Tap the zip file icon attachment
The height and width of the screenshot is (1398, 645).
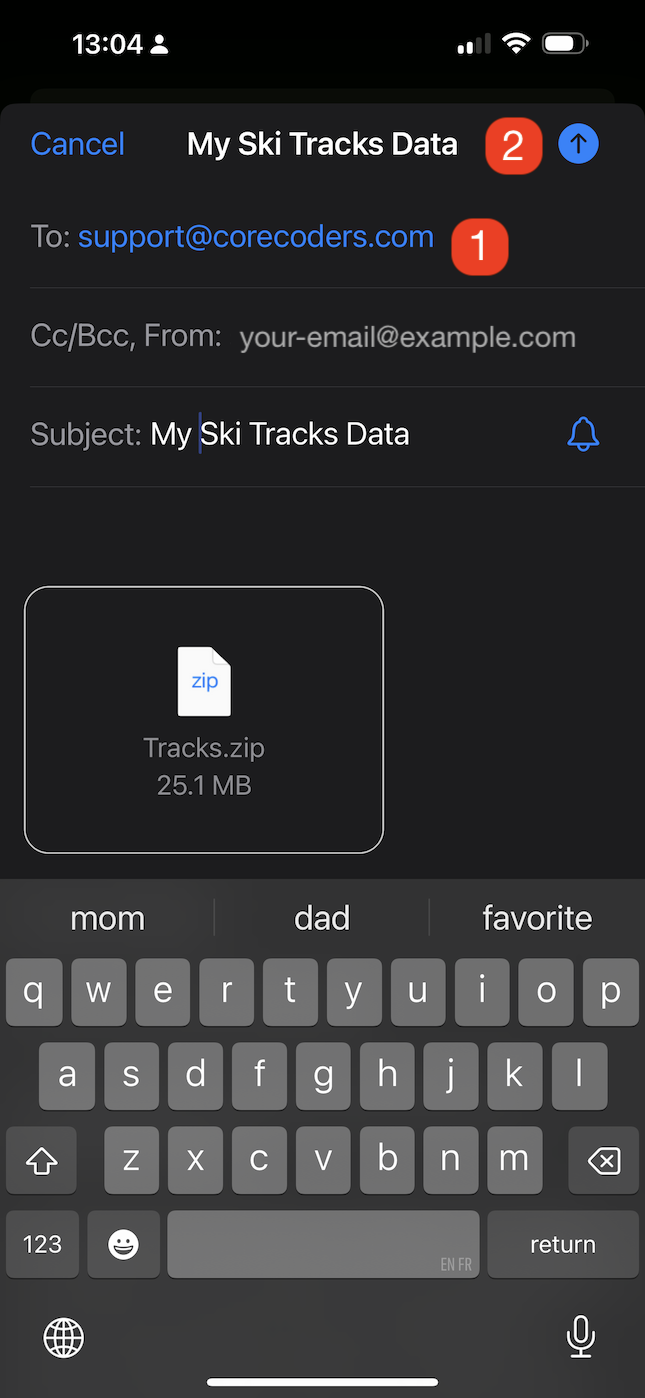(204, 681)
